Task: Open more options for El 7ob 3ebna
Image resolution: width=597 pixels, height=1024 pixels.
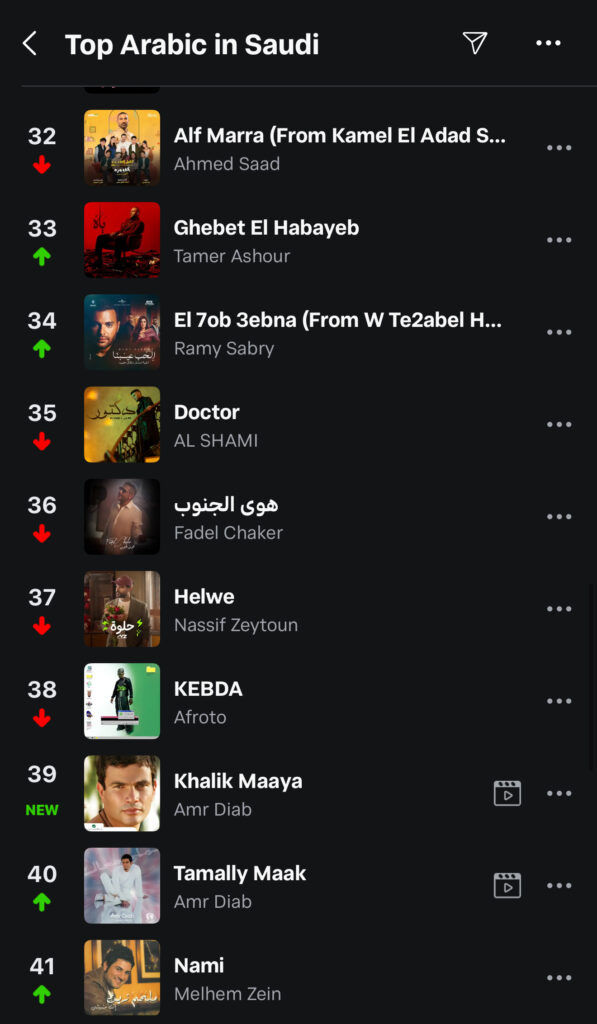Action: click(559, 332)
